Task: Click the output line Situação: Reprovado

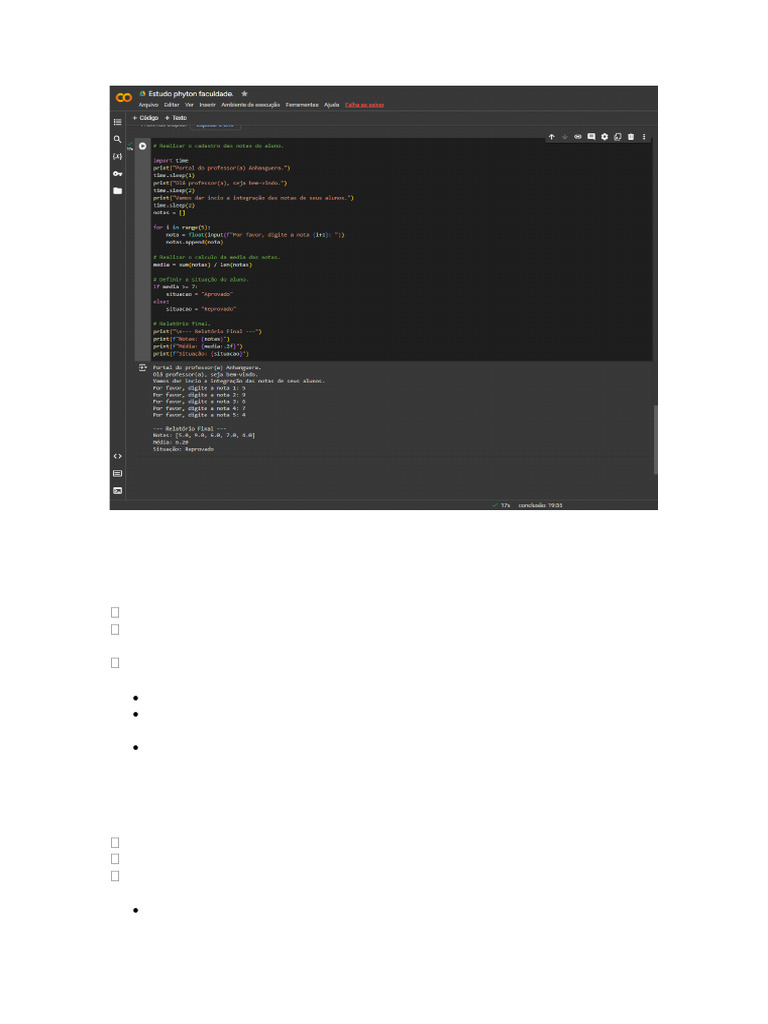Action: pos(184,449)
